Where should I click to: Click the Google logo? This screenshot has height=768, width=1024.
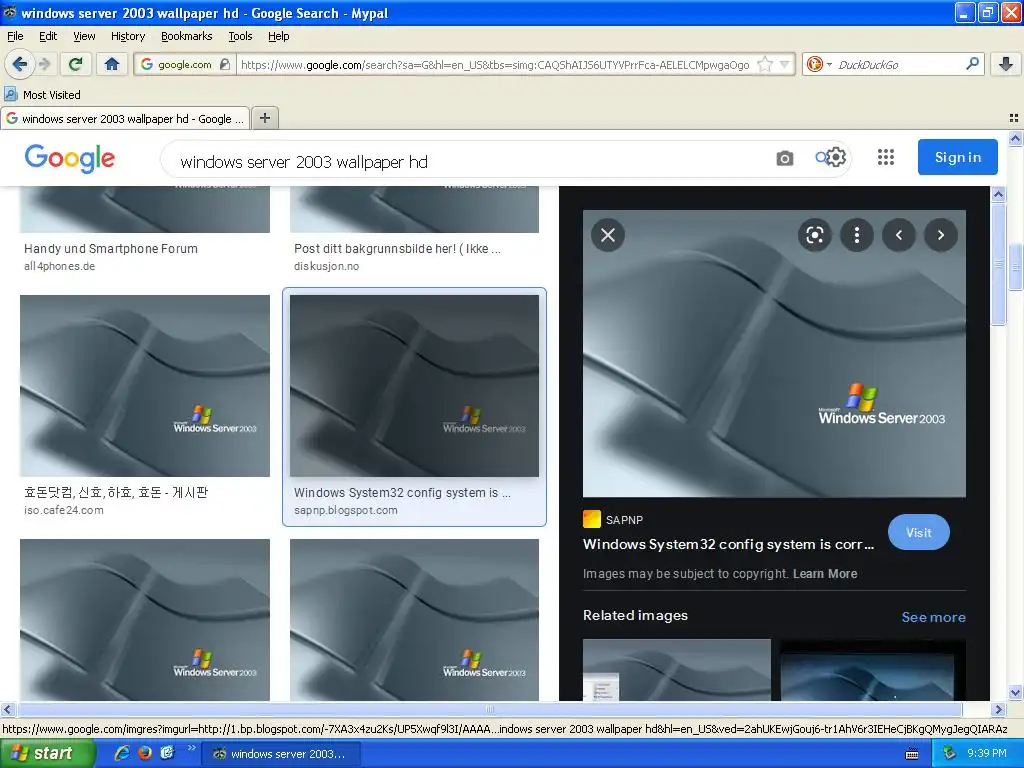pos(70,158)
